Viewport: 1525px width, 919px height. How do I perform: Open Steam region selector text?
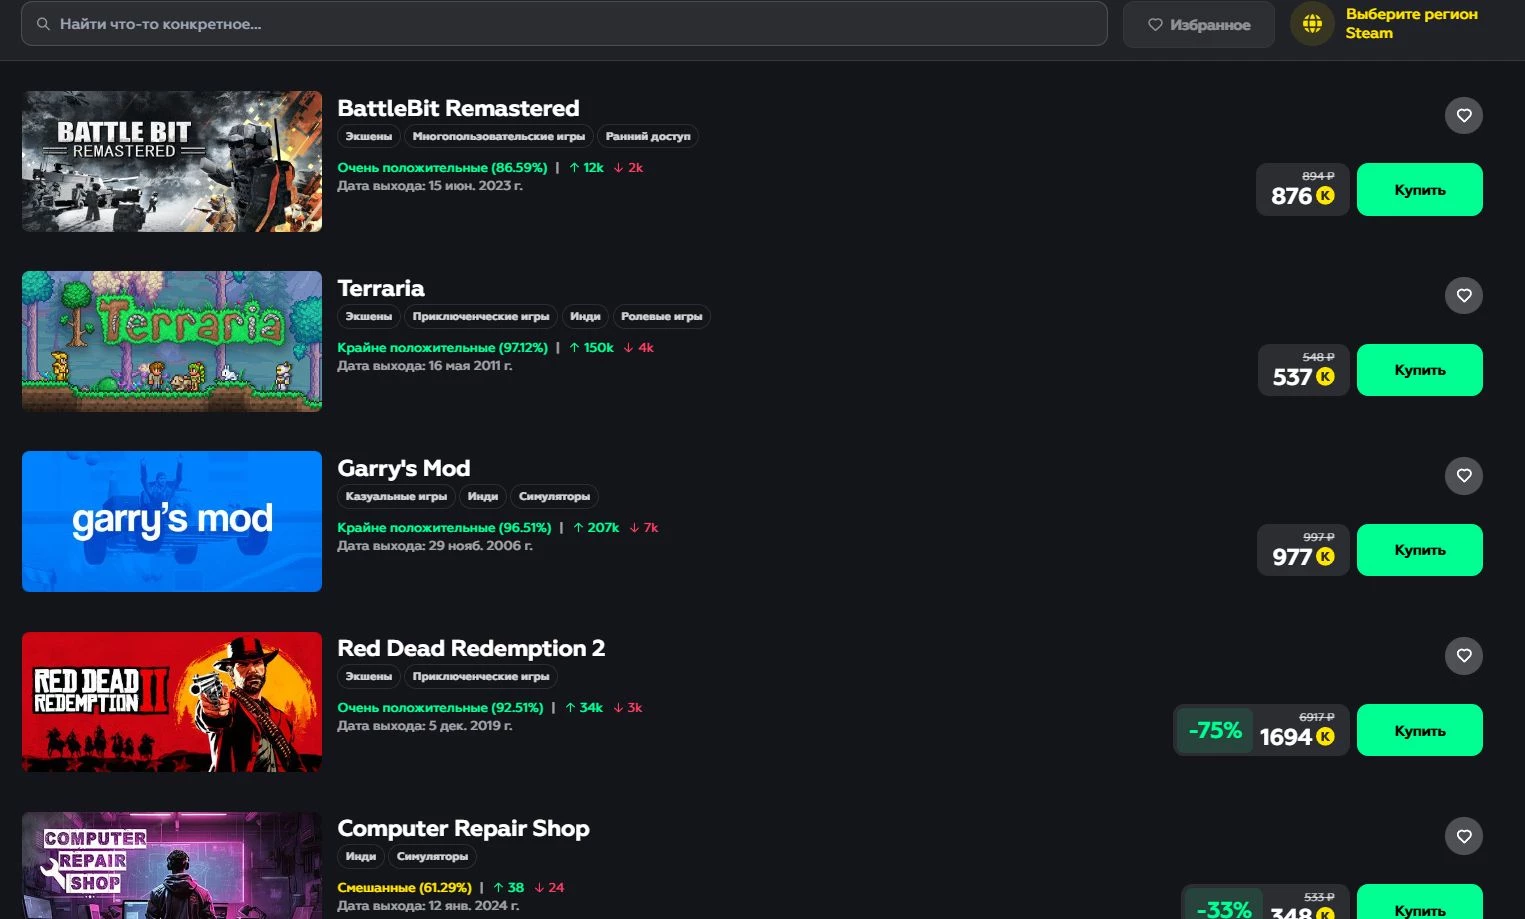point(1410,23)
